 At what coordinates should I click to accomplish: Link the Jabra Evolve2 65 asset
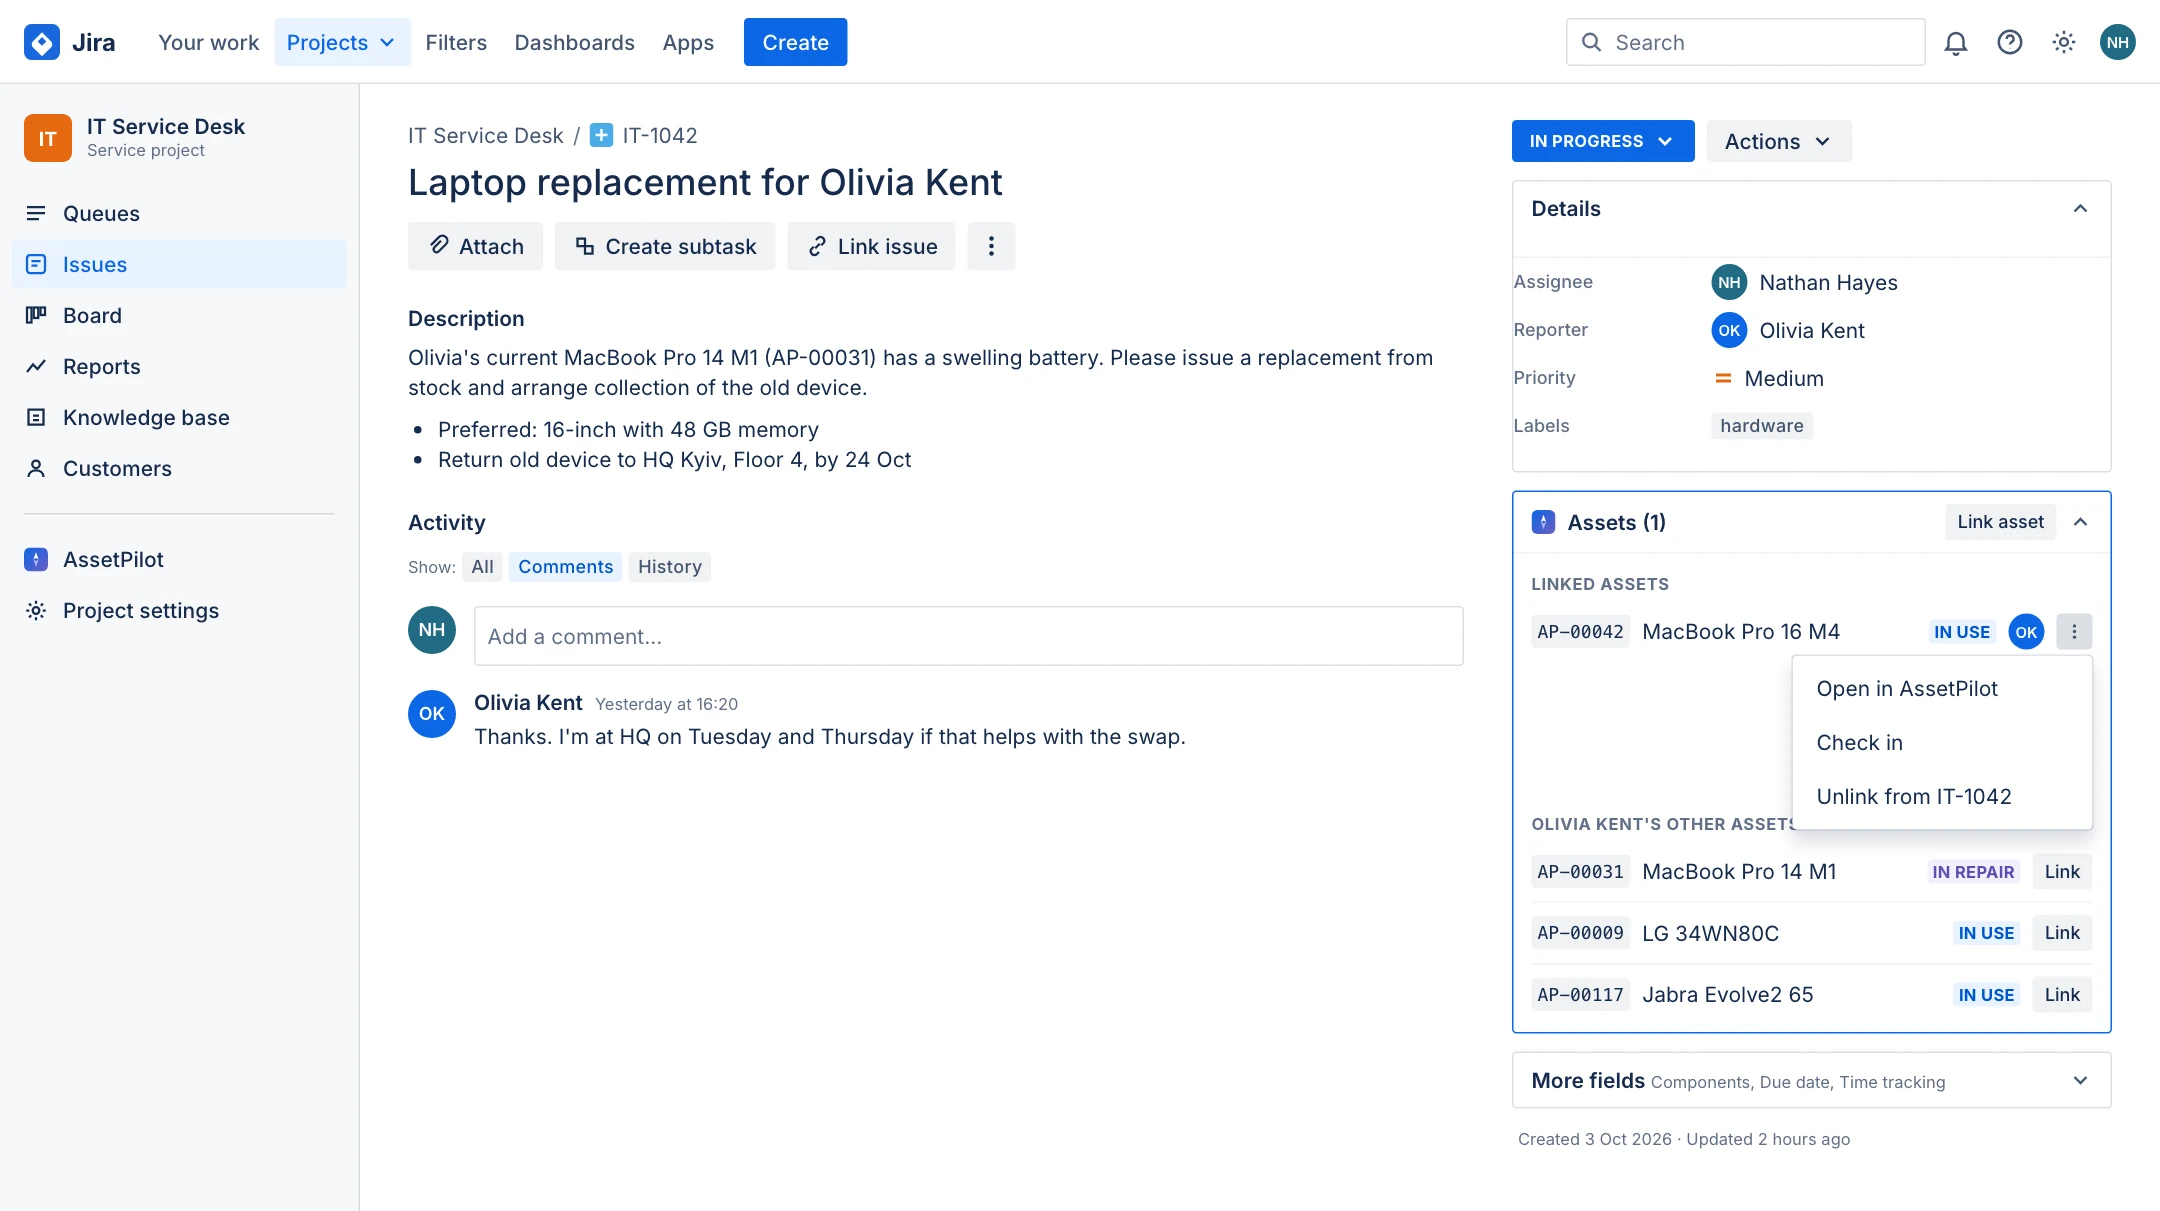pos(2062,995)
